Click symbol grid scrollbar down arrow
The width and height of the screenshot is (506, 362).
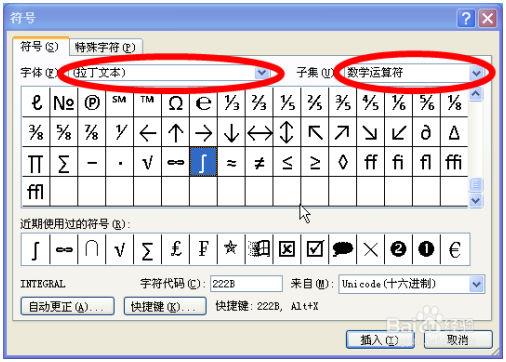click(476, 201)
